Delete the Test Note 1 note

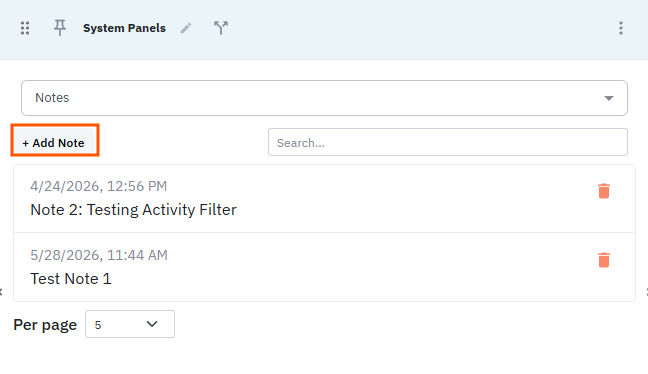604,260
